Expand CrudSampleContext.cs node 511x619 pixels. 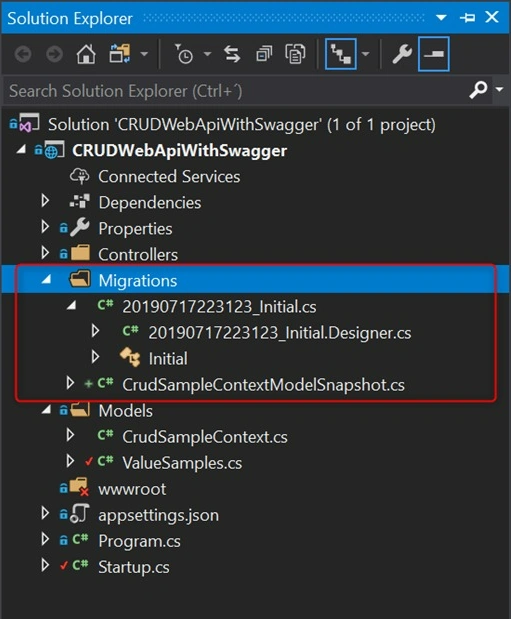tap(70, 435)
